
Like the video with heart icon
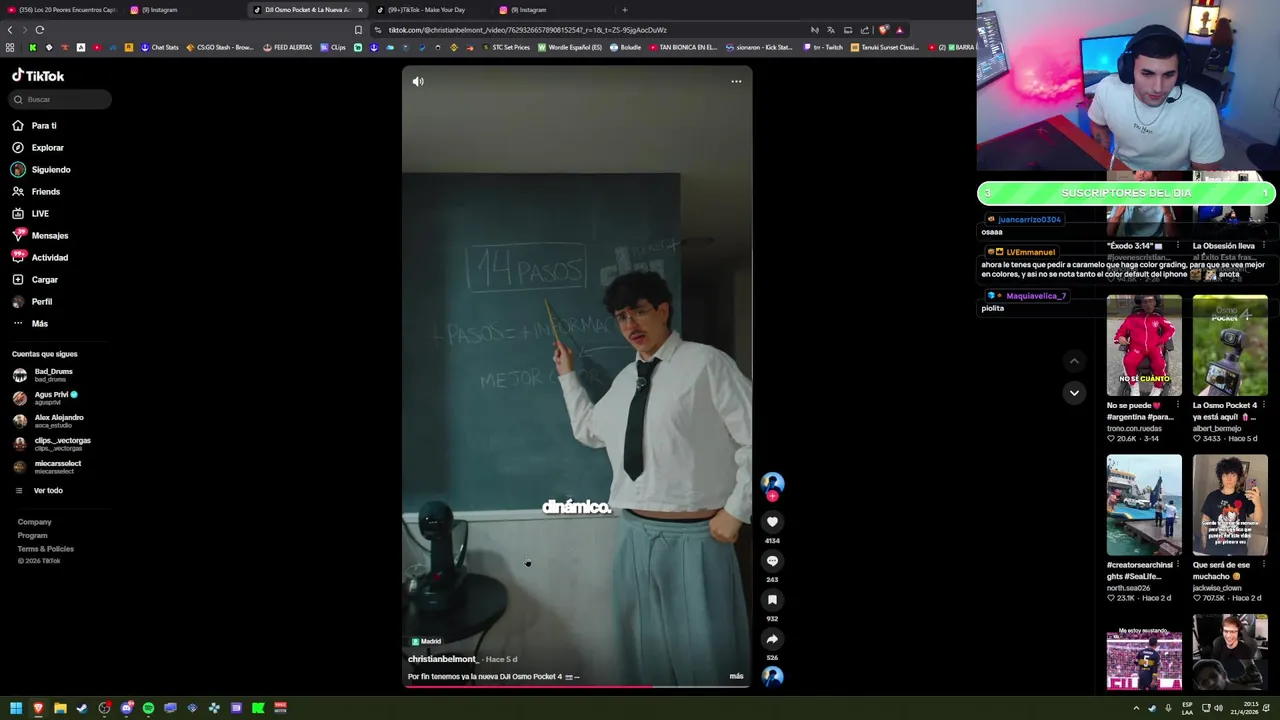772,522
